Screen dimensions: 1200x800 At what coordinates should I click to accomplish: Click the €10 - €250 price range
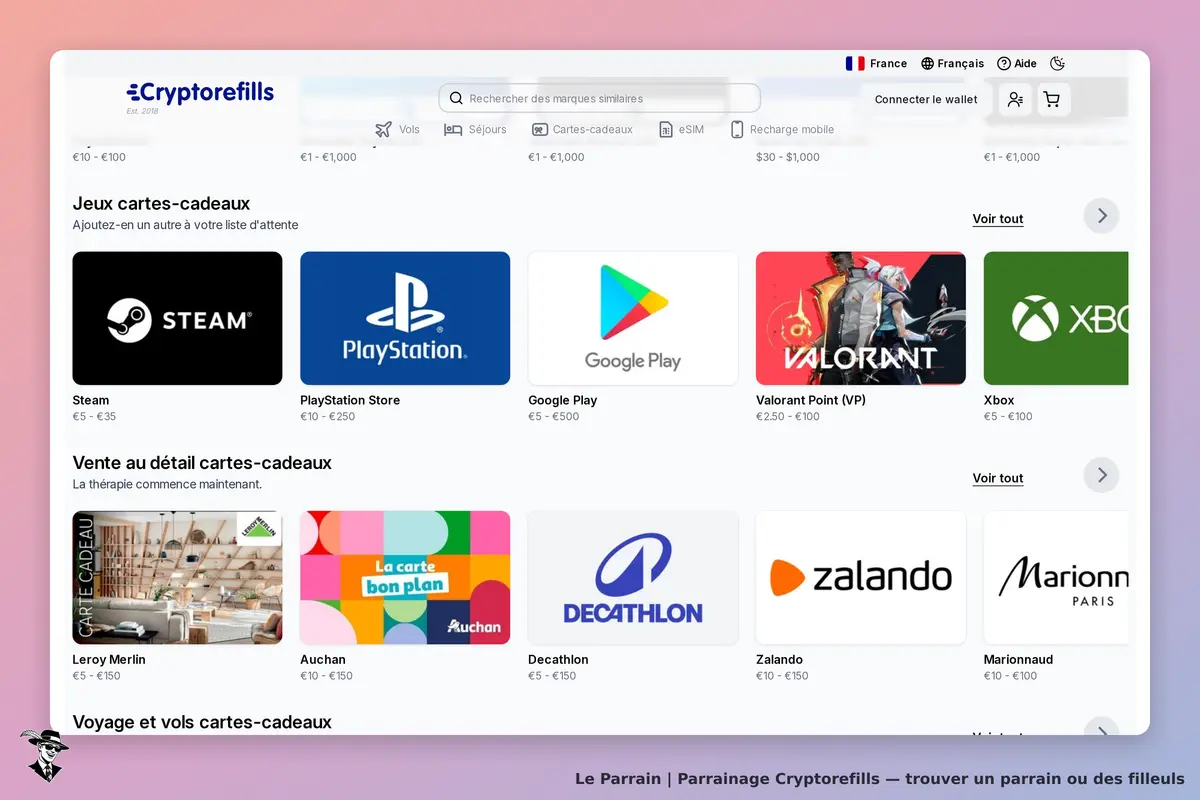pyautogui.click(x=328, y=416)
